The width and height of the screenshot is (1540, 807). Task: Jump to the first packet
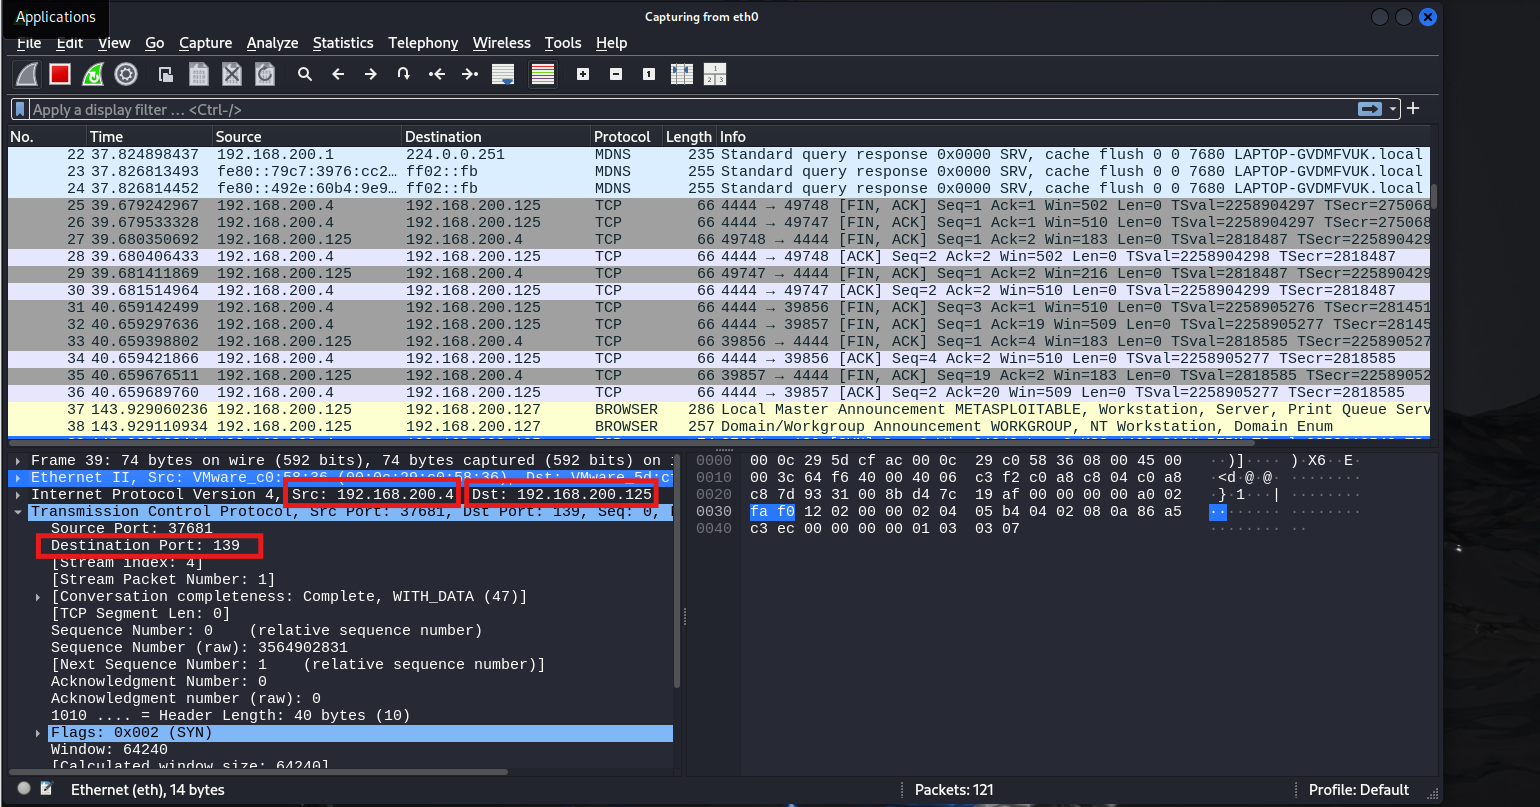[437, 74]
